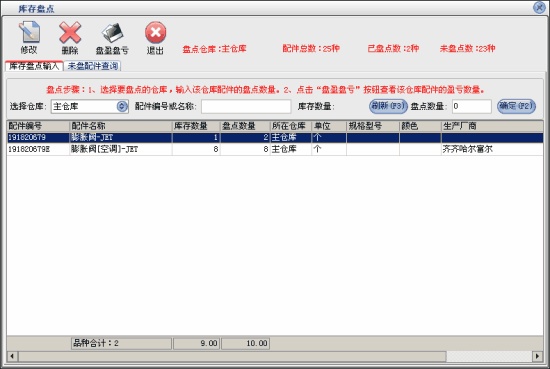Click the 所在仓库 column header

[290, 126]
